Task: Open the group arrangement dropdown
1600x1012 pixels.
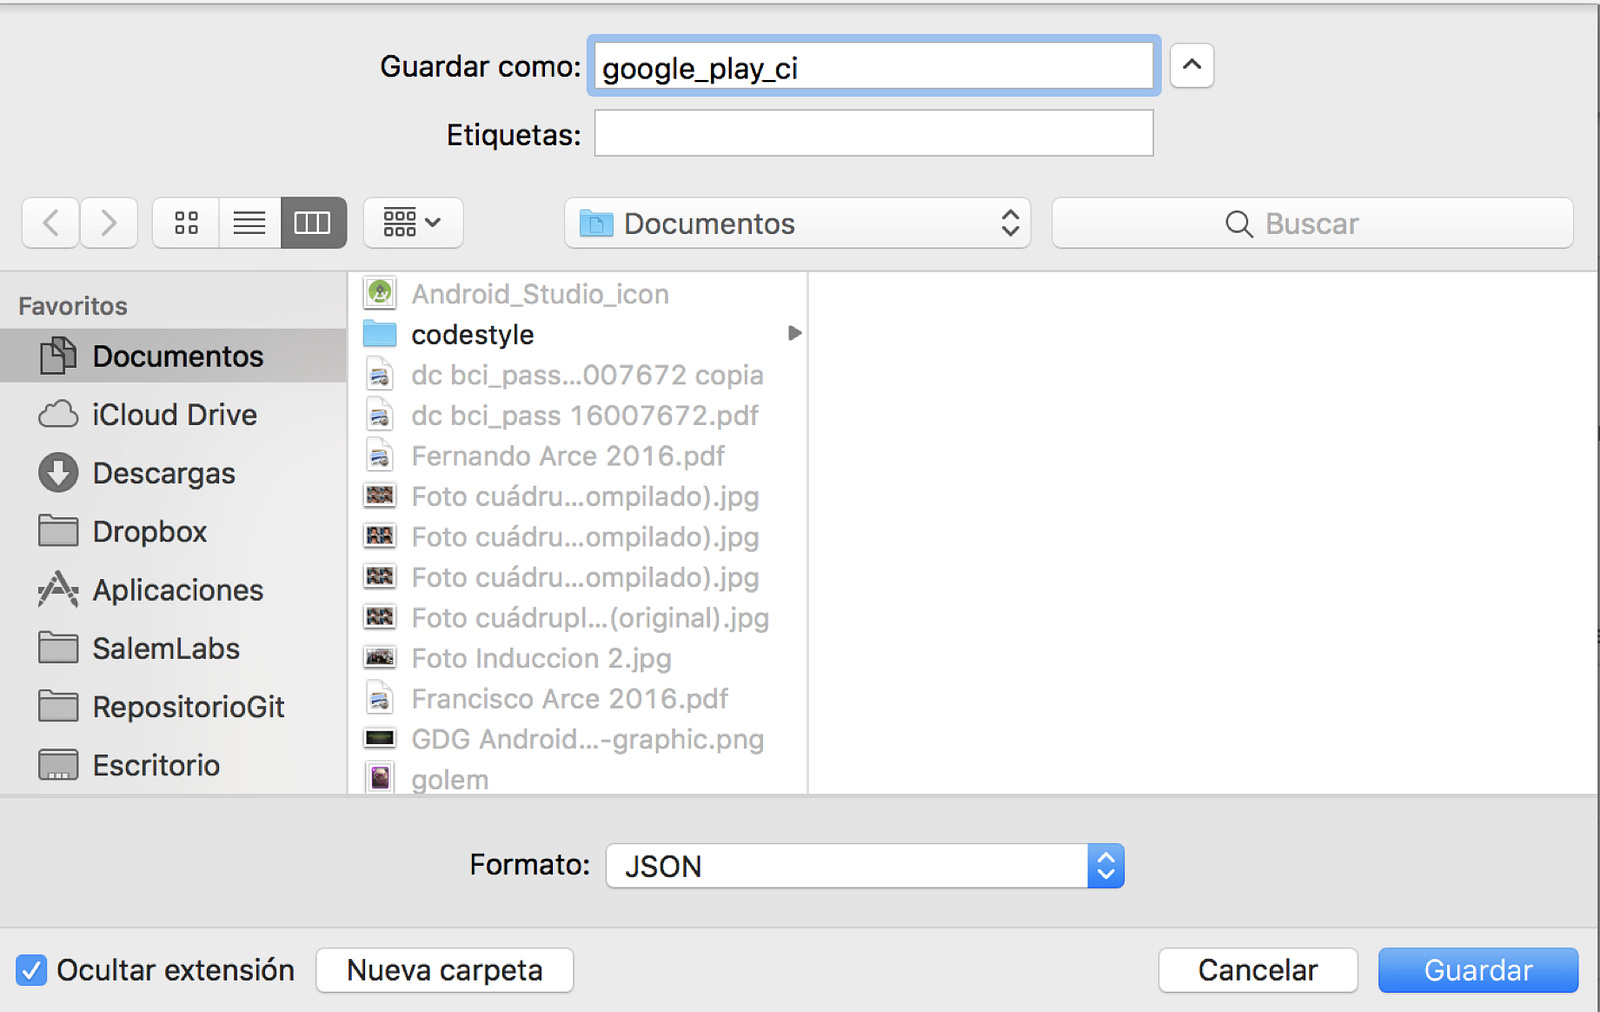Action: 413,223
